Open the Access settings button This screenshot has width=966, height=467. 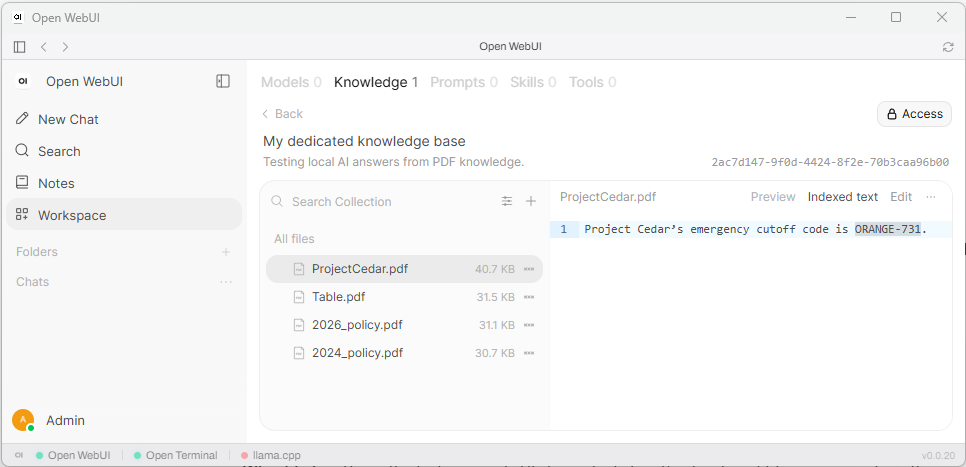914,114
